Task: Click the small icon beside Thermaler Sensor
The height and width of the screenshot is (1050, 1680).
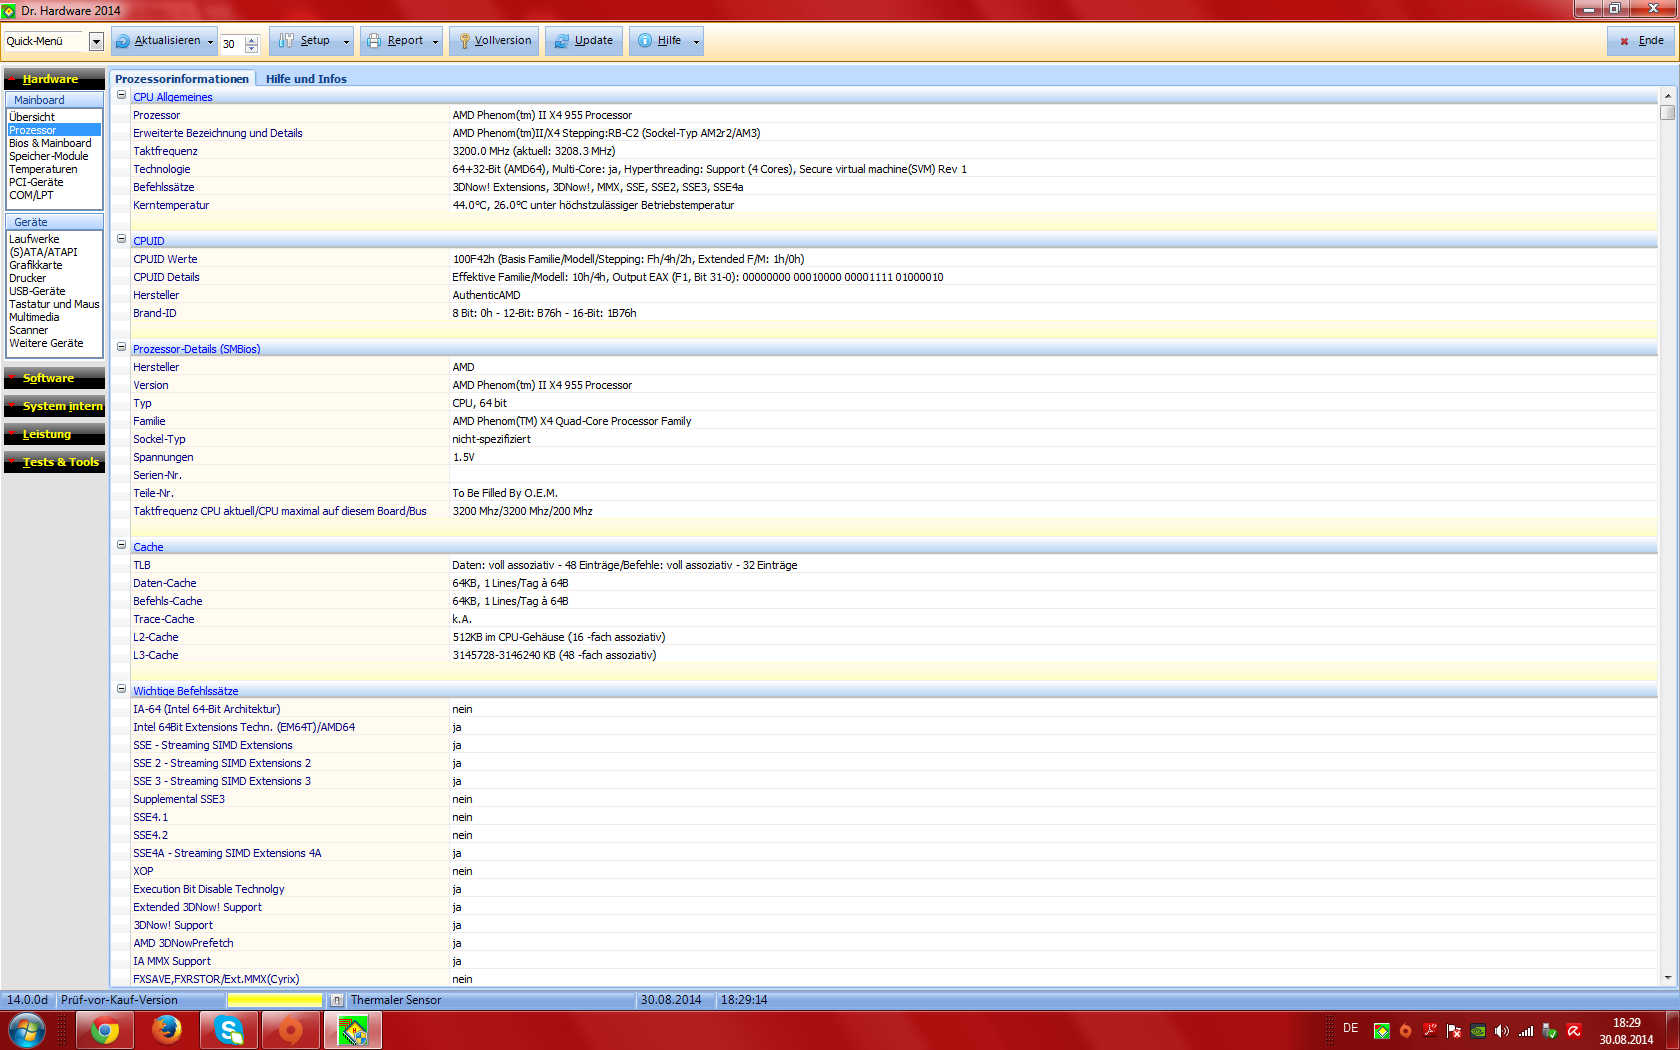Action: point(337,1000)
